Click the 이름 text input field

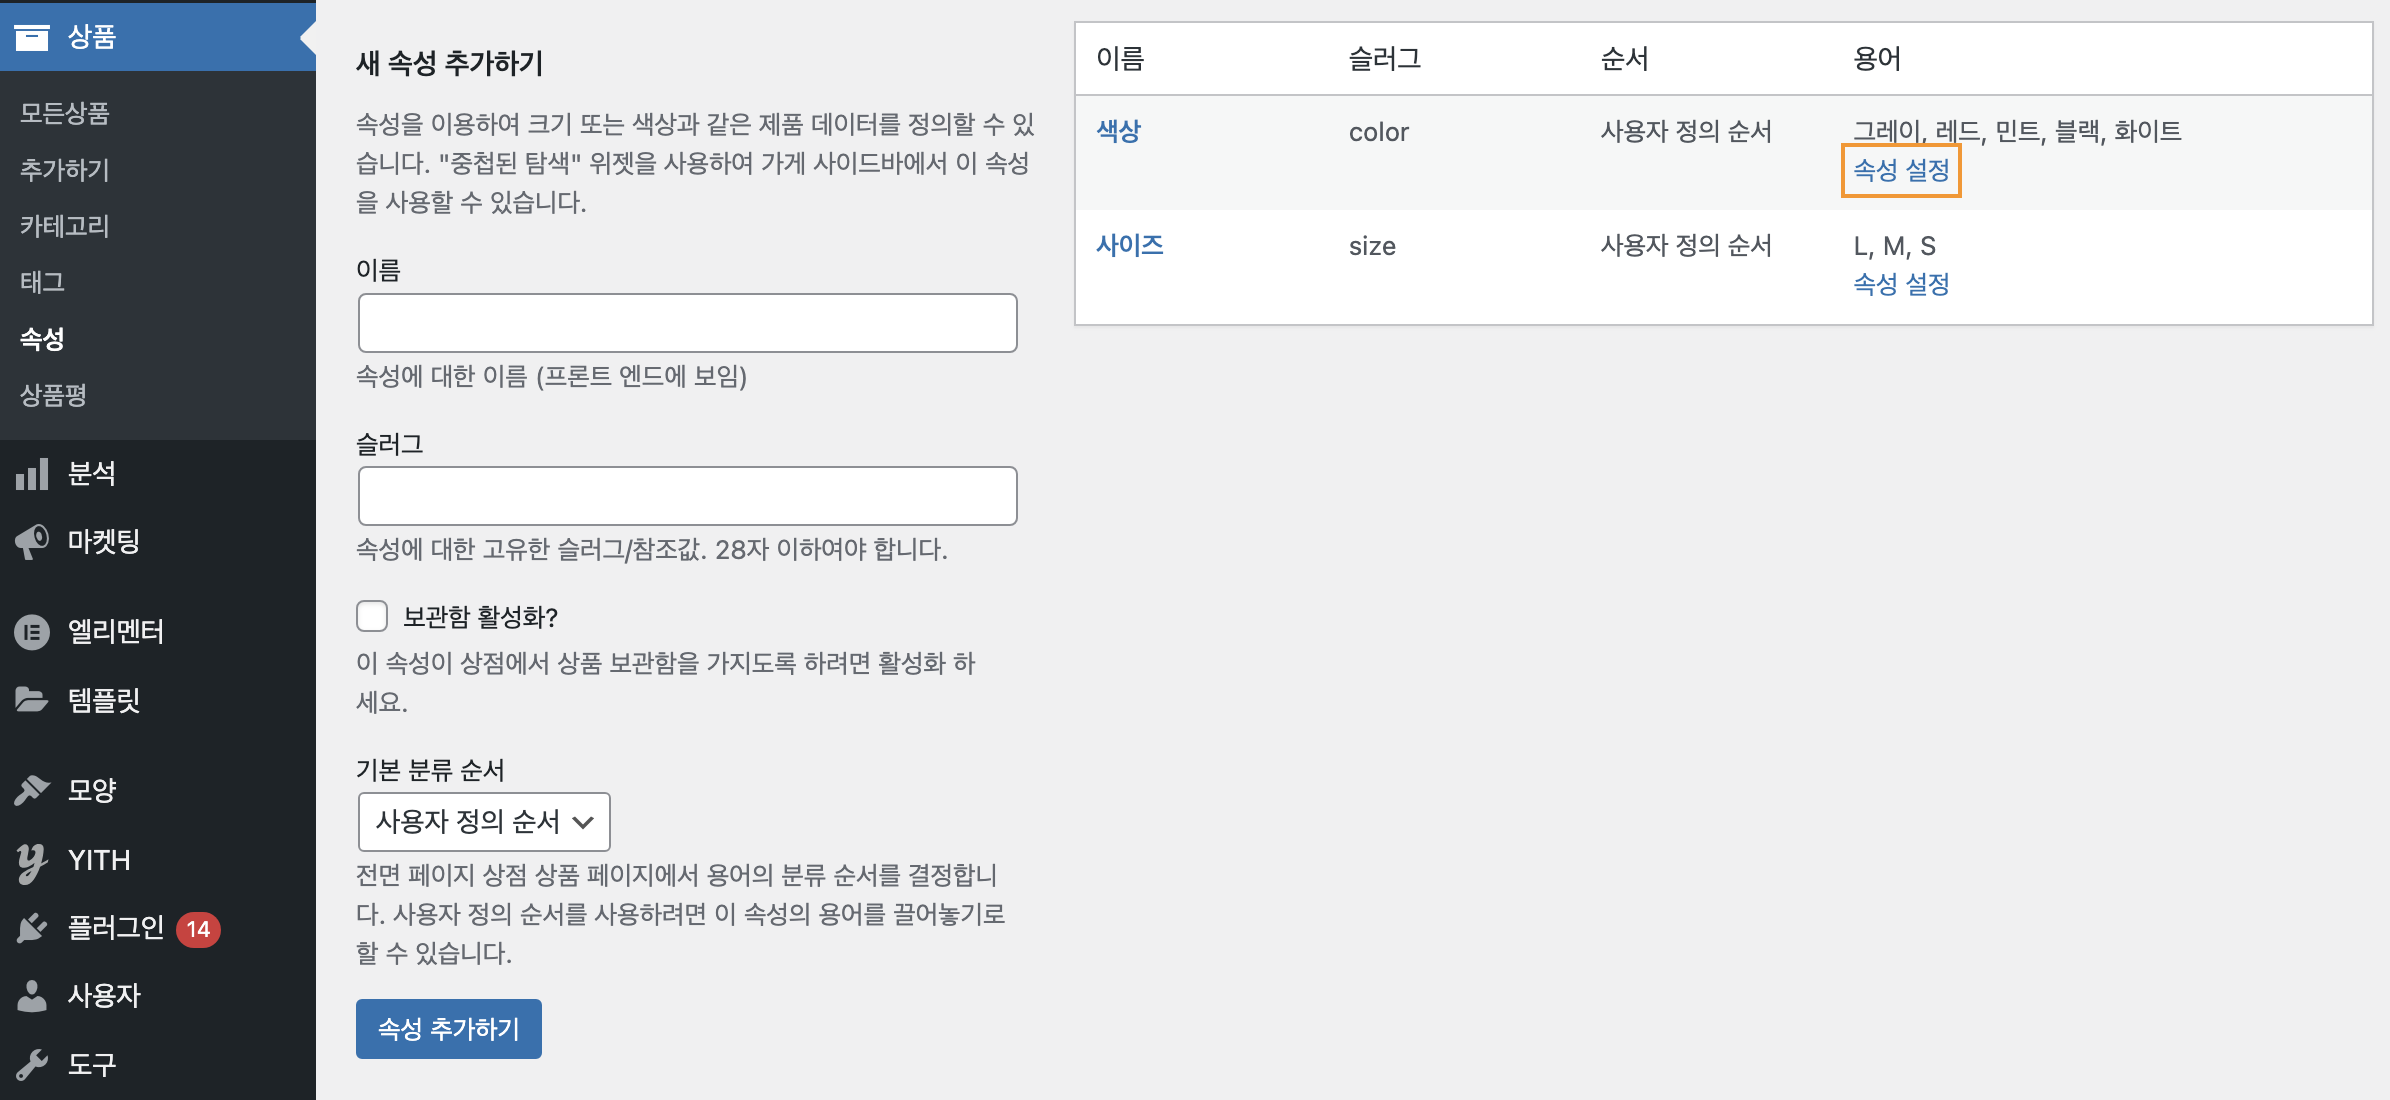click(688, 323)
